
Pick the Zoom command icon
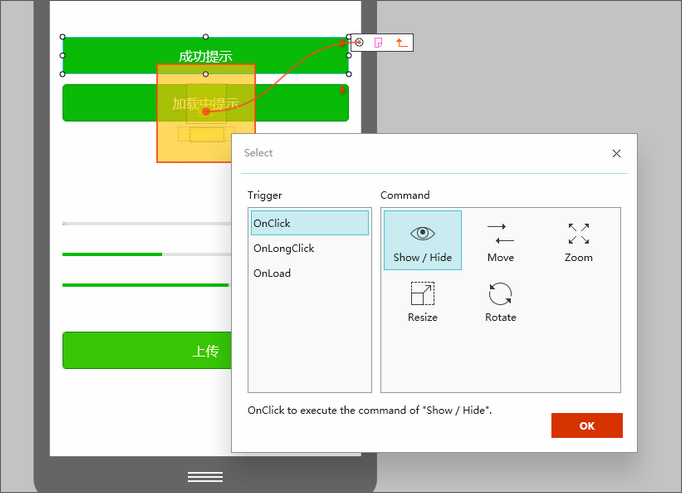click(578, 241)
